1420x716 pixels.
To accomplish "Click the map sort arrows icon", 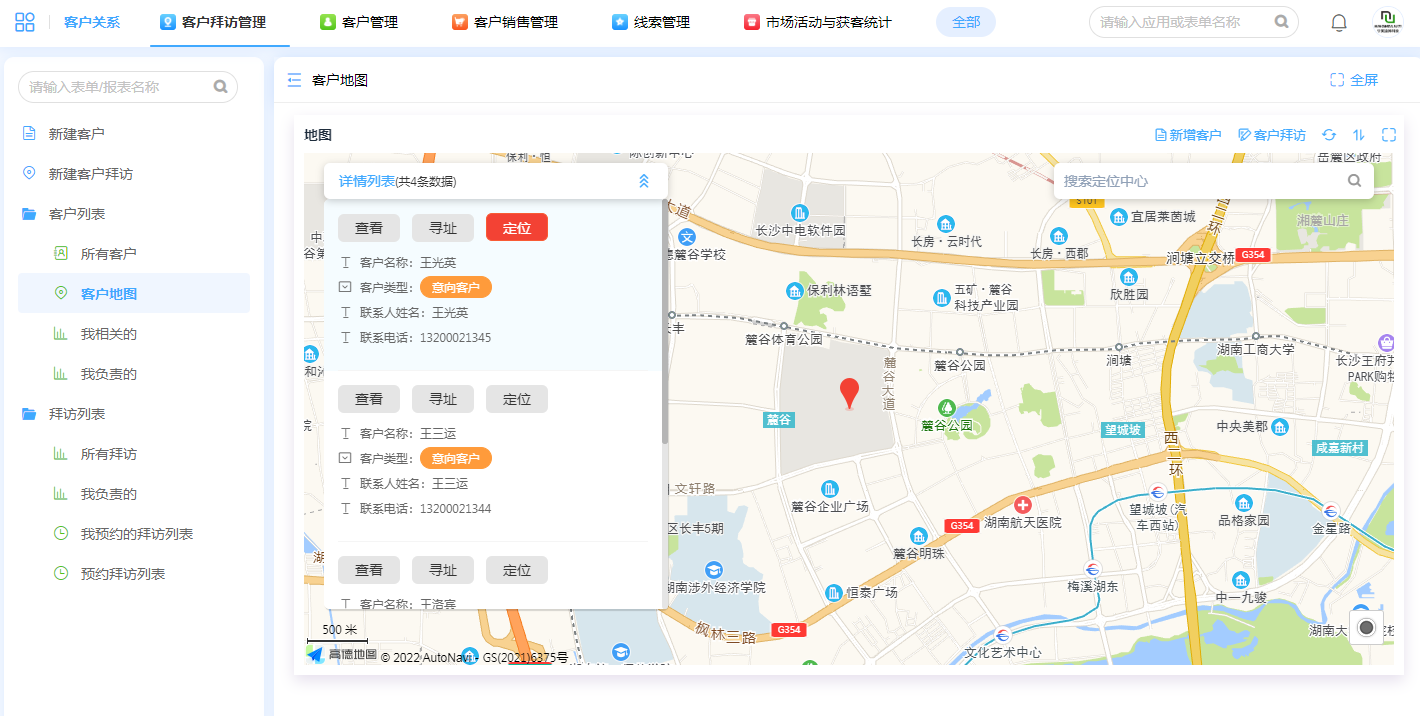I will [x=1359, y=135].
